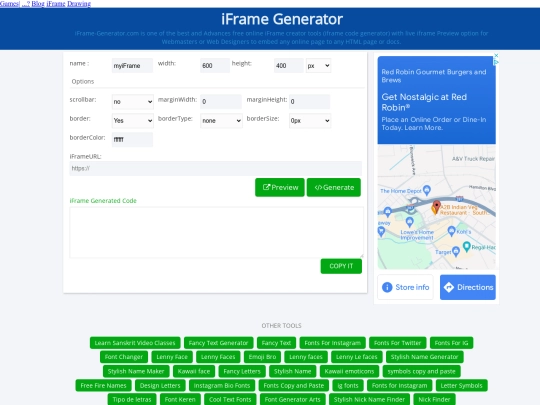Focus the width input field
The height and width of the screenshot is (405, 540).
(x=215, y=65)
